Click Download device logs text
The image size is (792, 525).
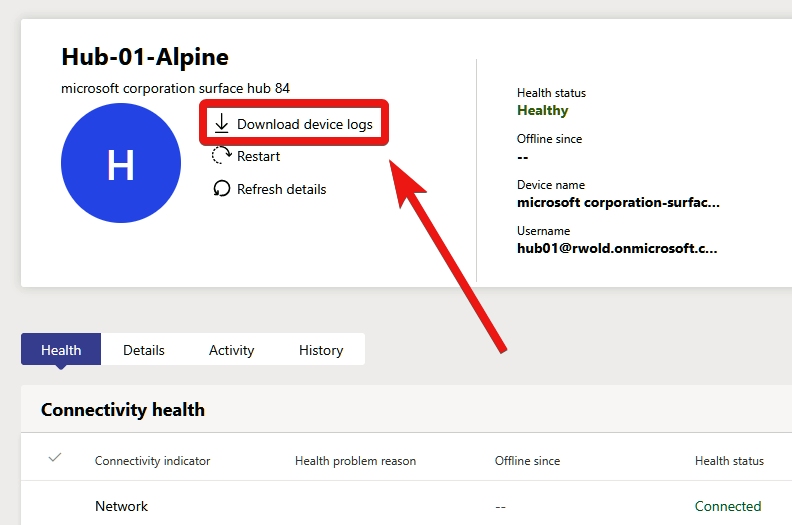[x=305, y=124]
